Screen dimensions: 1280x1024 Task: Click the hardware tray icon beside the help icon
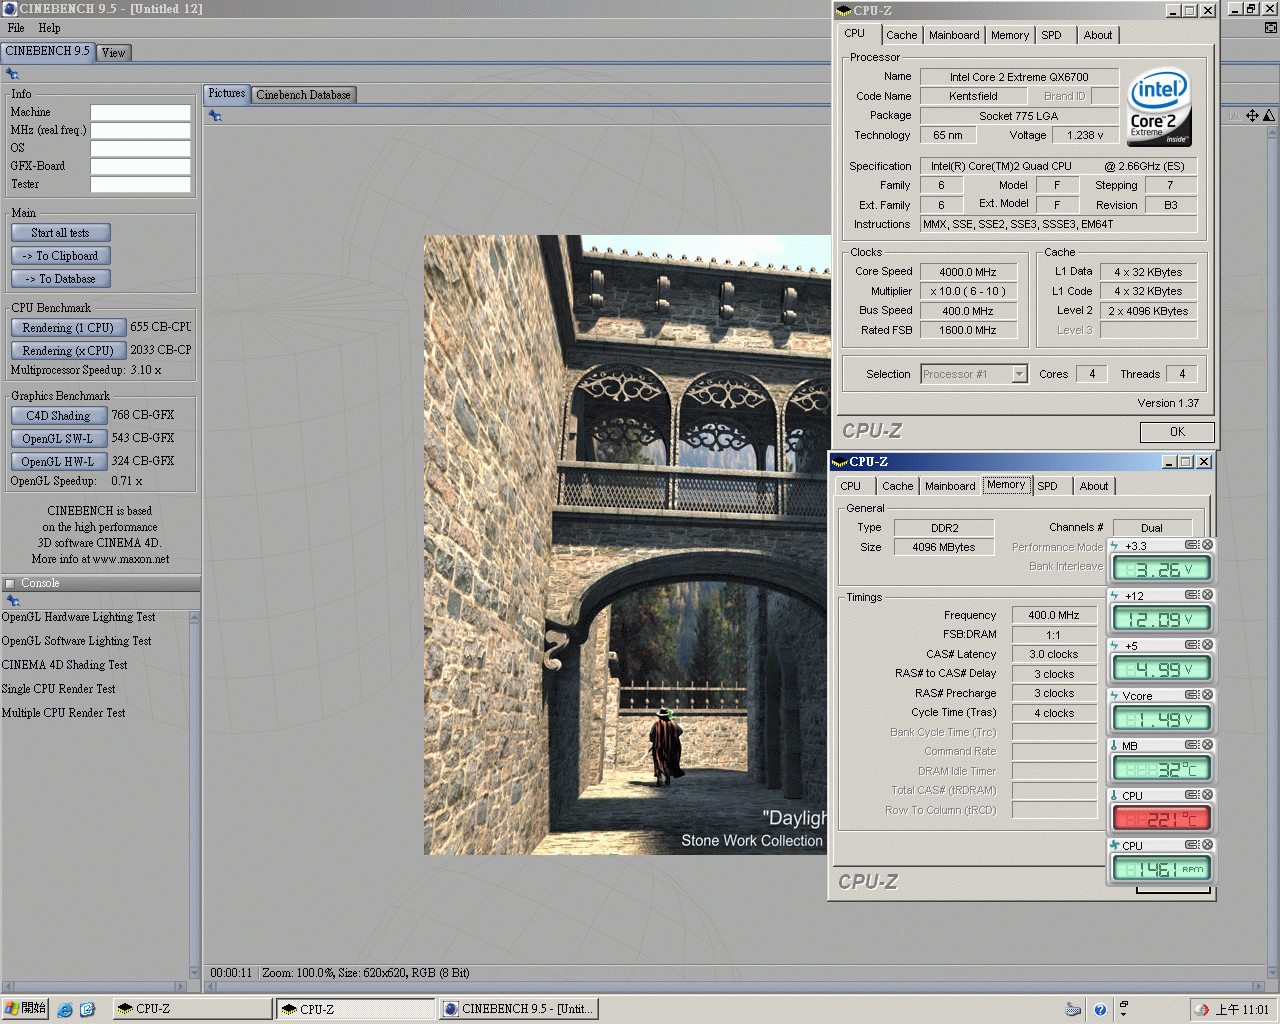click(1073, 1009)
